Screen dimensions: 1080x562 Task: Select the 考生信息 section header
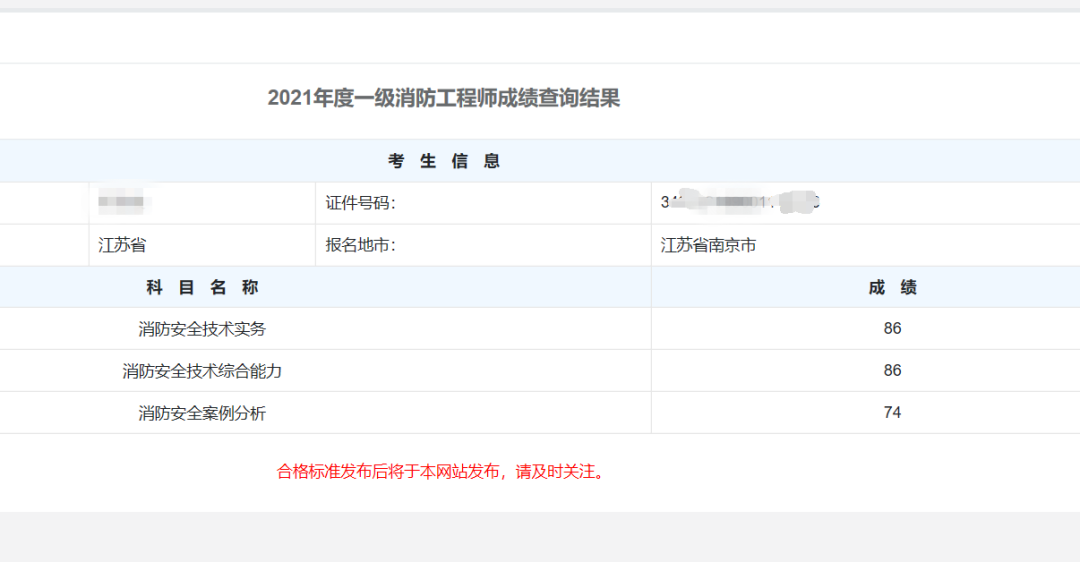(444, 161)
